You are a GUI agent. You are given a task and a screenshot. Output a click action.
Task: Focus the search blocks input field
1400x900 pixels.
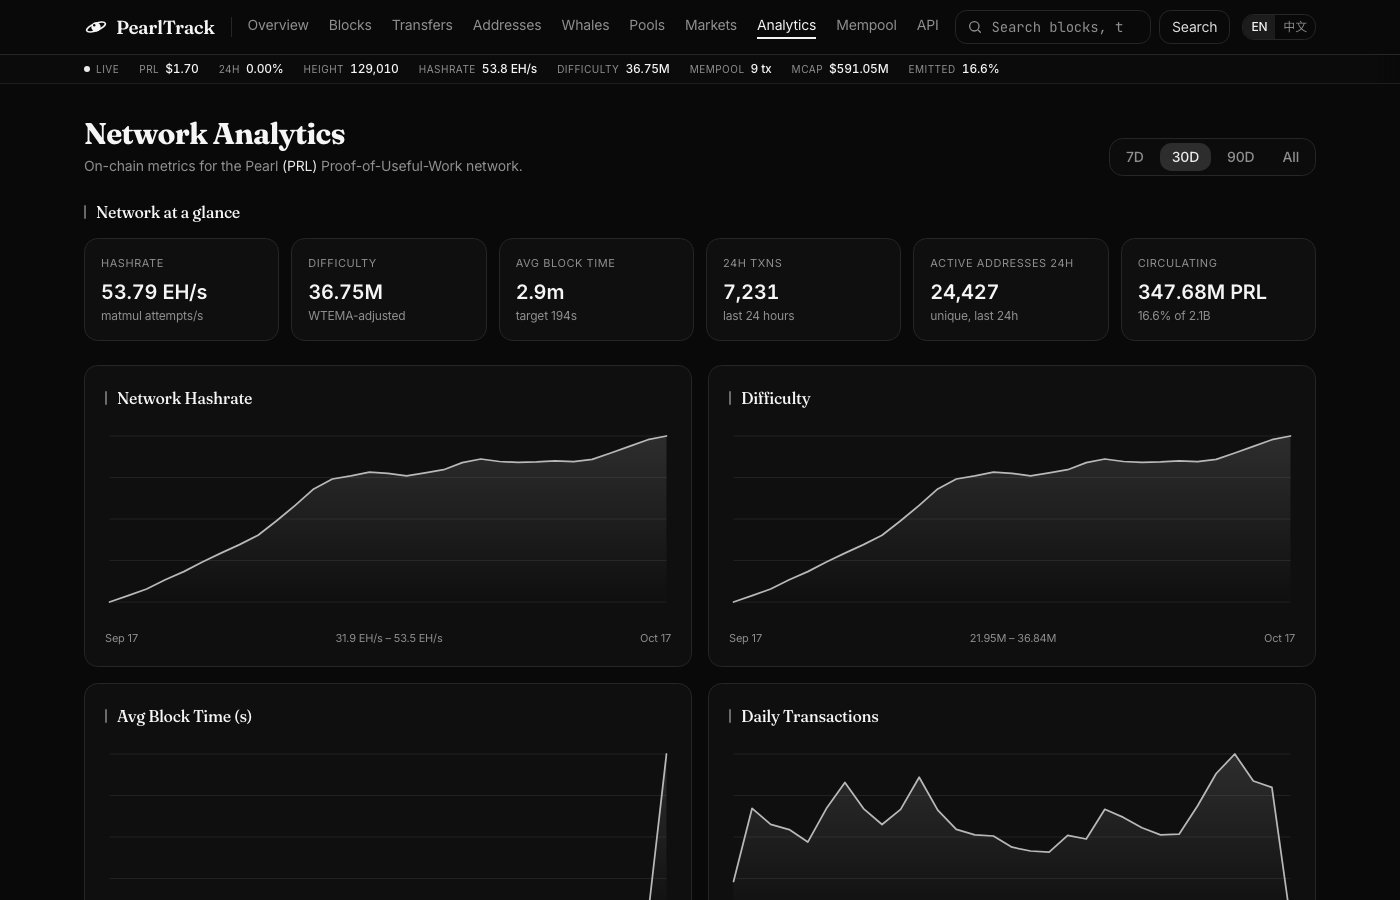click(1053, 27)
